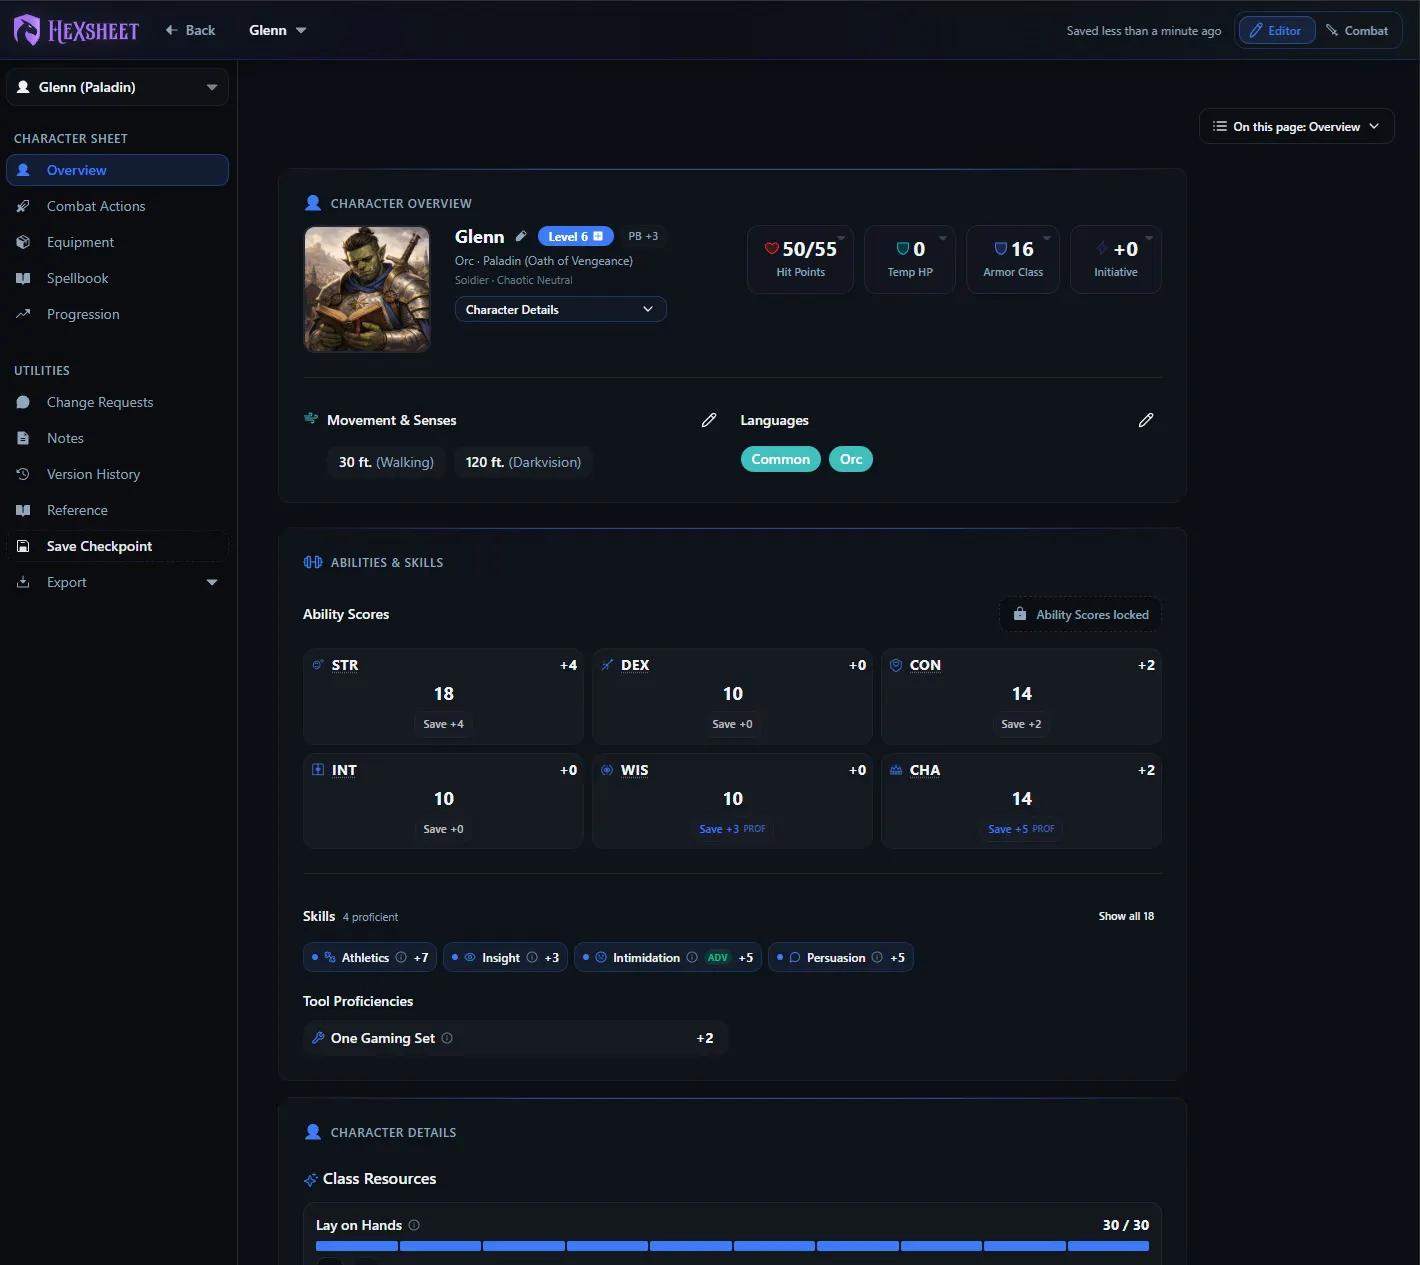Click the Glenn character portrait
This screenshot has width=1420, height=1265.
(367, 289)
